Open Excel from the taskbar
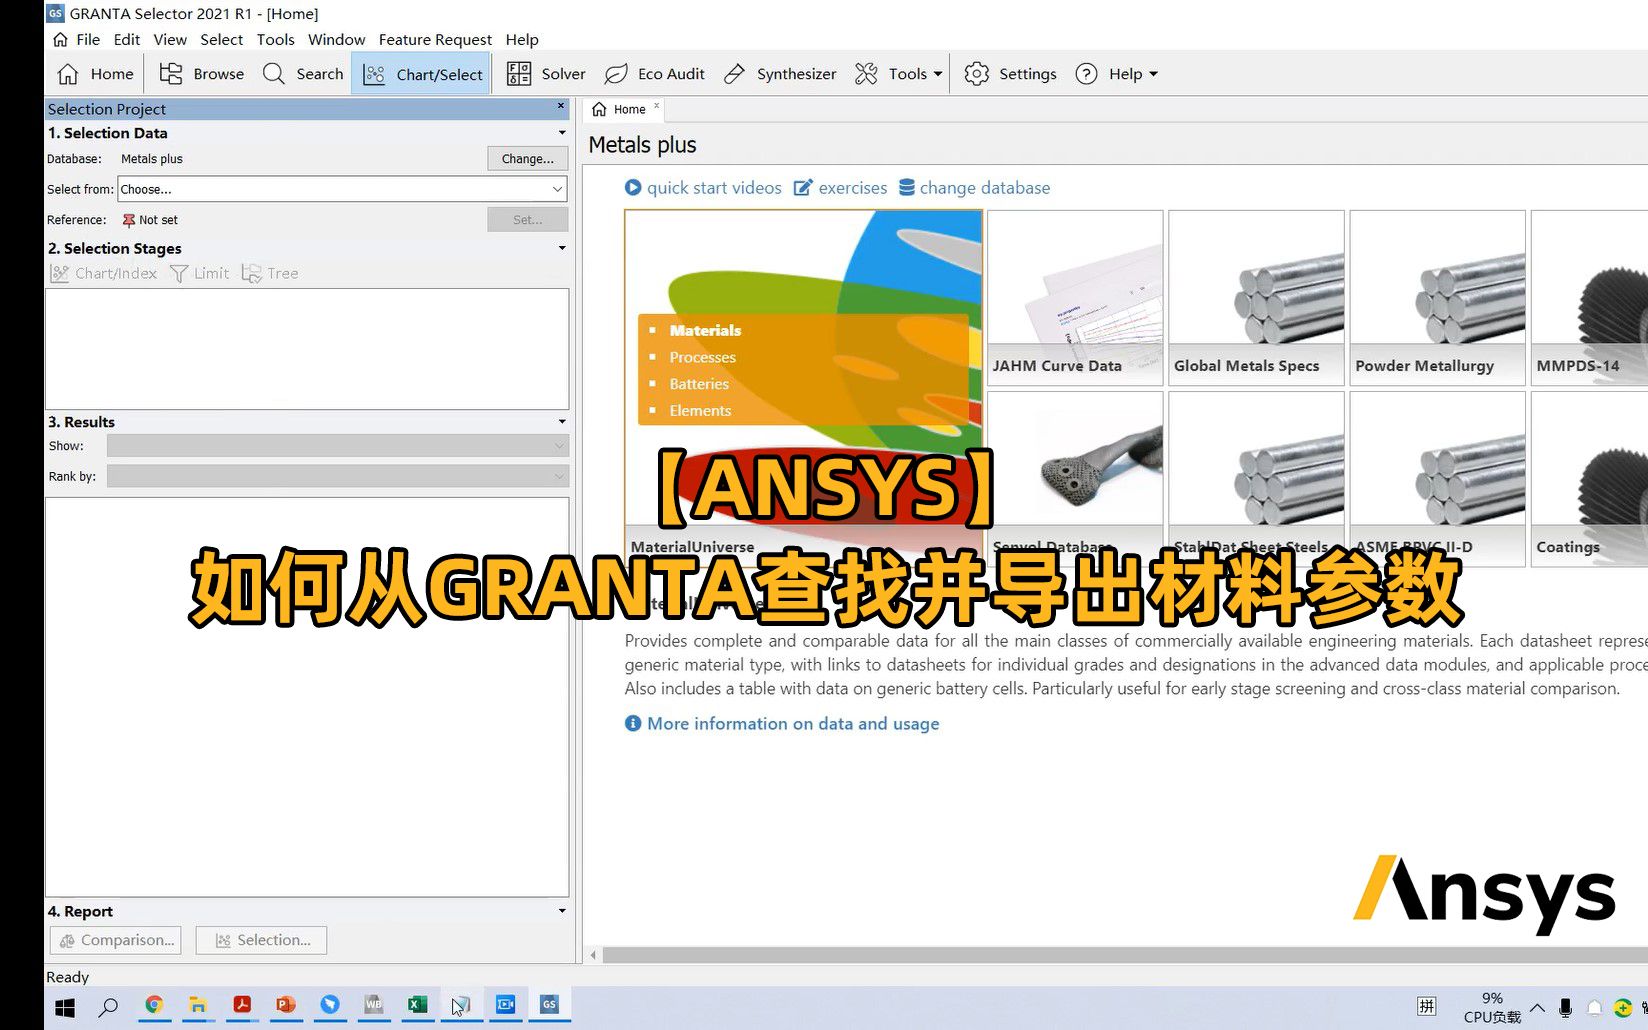The height and width of the screenshot is (1030, 1648). pyautogui.click(x=417, y=1005)
